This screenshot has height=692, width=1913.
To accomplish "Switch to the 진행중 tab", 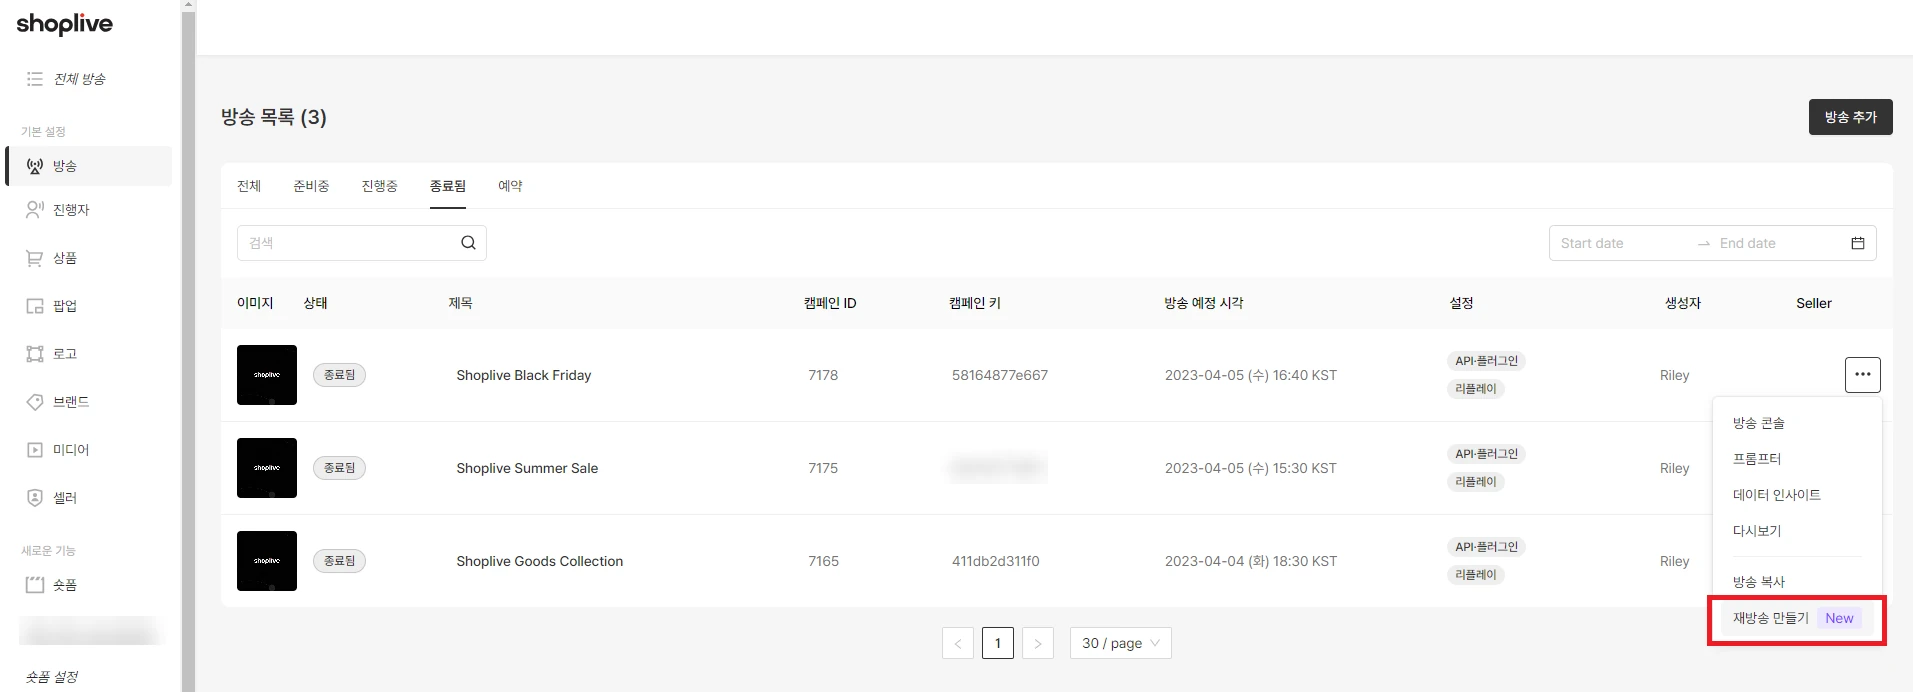I will [380, 186].
